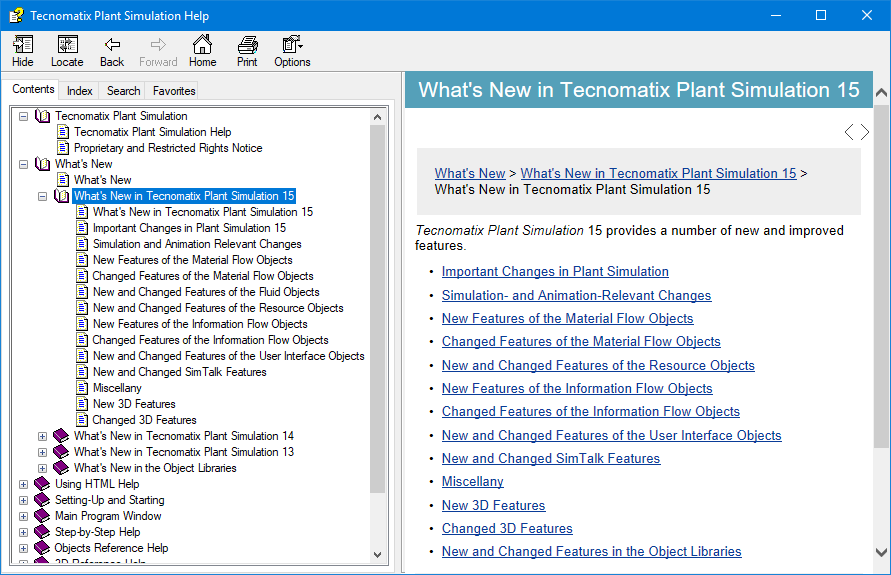Click the Locate toolbar icon
This screenshot has width=891, height=575.
pyautogui.click(x=67, y=51)
